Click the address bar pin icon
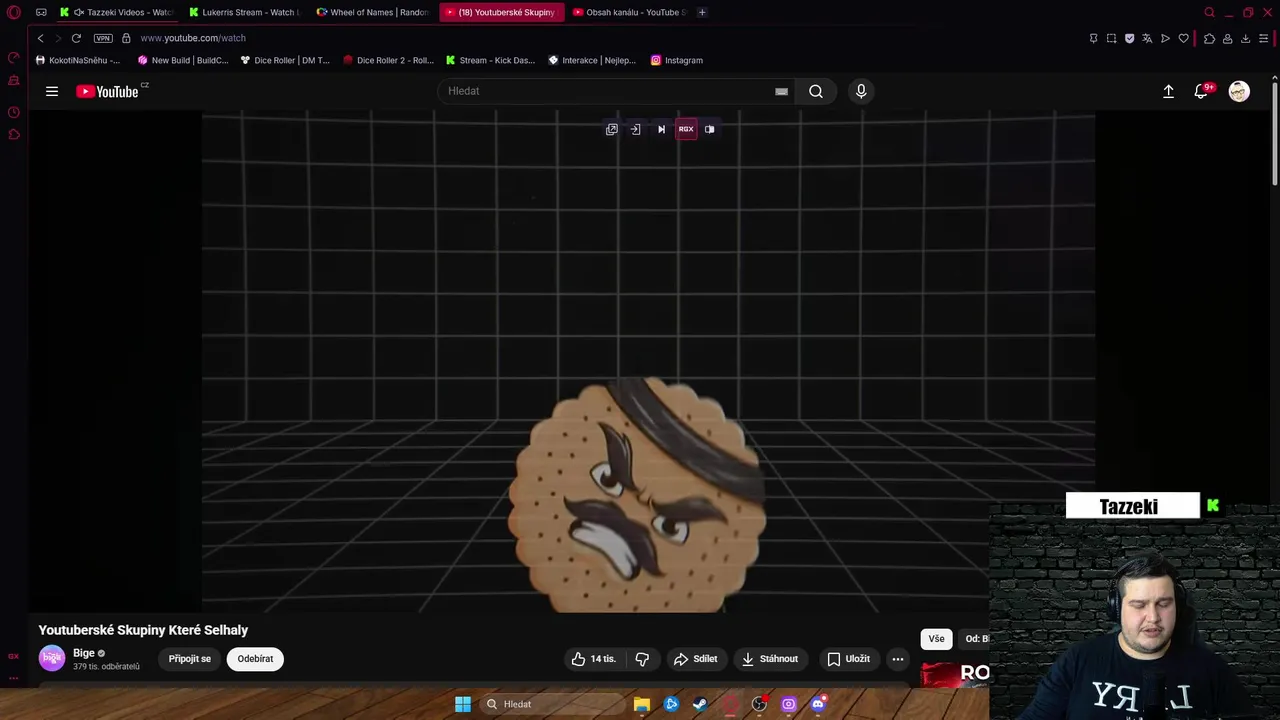This screenshot has width=1280, height=720. click(x=1093, y=38)
